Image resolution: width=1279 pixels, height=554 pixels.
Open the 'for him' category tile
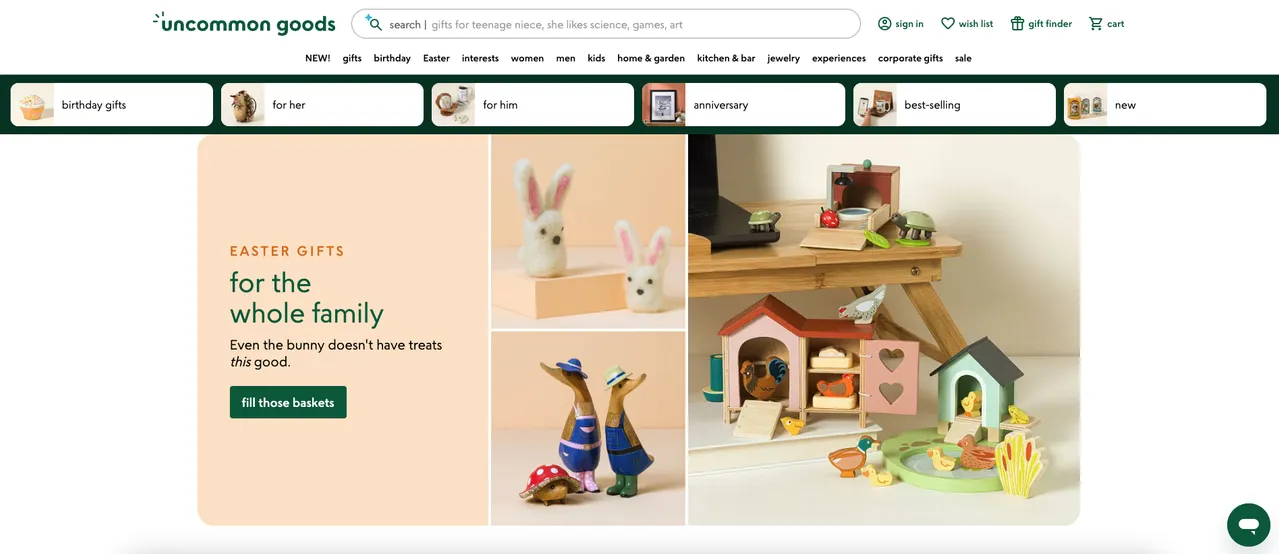(x=532, y=105)
